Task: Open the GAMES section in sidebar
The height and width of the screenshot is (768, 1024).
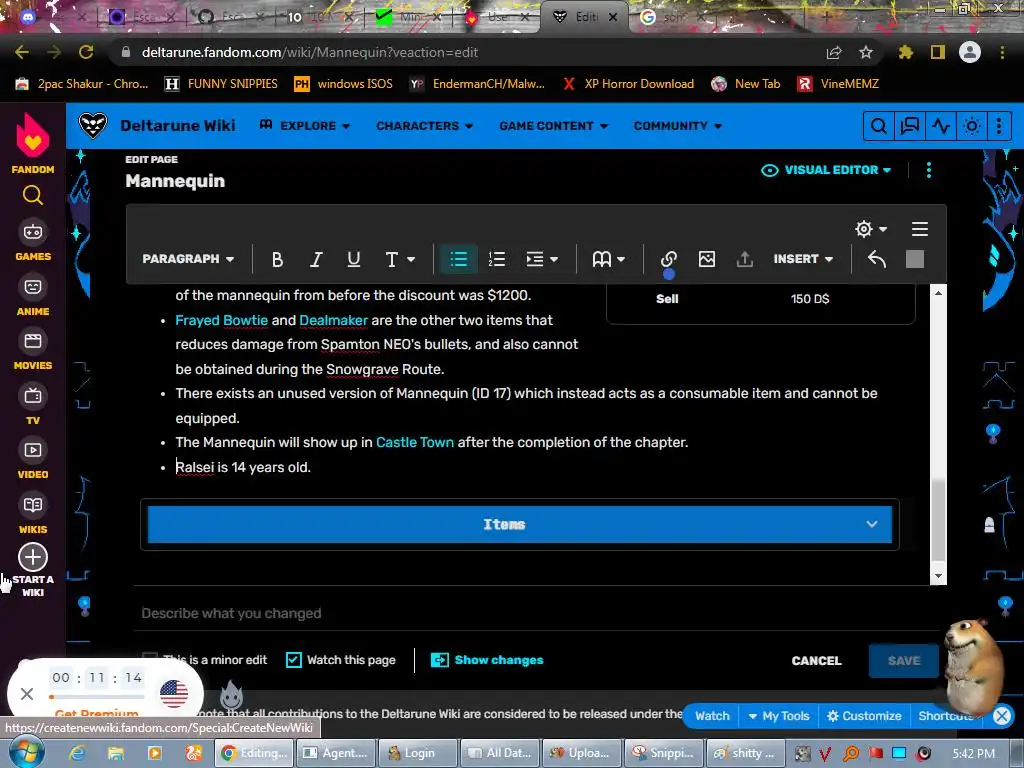Action: click(33, 240)
